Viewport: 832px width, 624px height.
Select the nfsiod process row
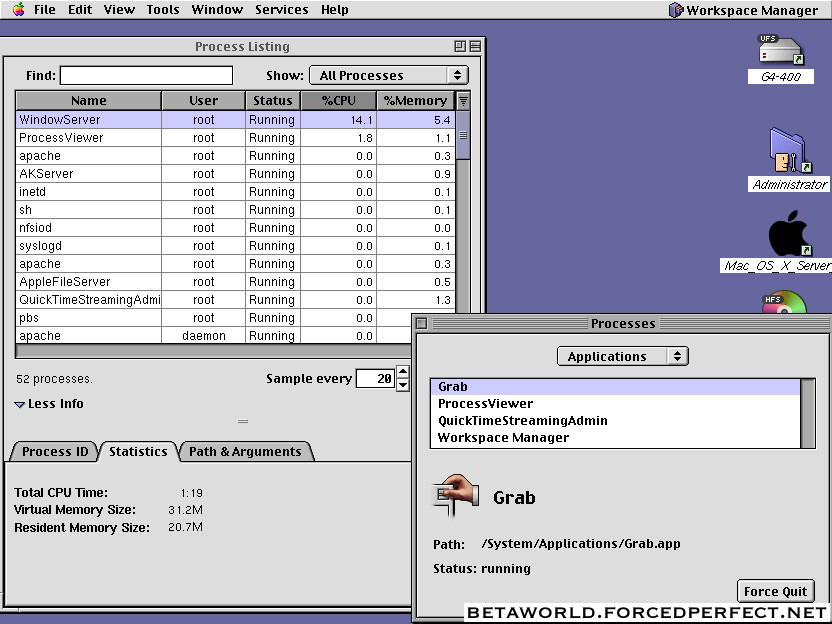(236, 228)
